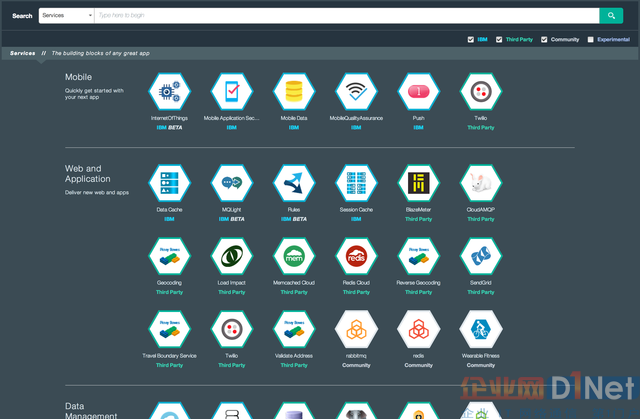Open the Geocoding service icon
The image size is (640, 419).
(169, 256)
